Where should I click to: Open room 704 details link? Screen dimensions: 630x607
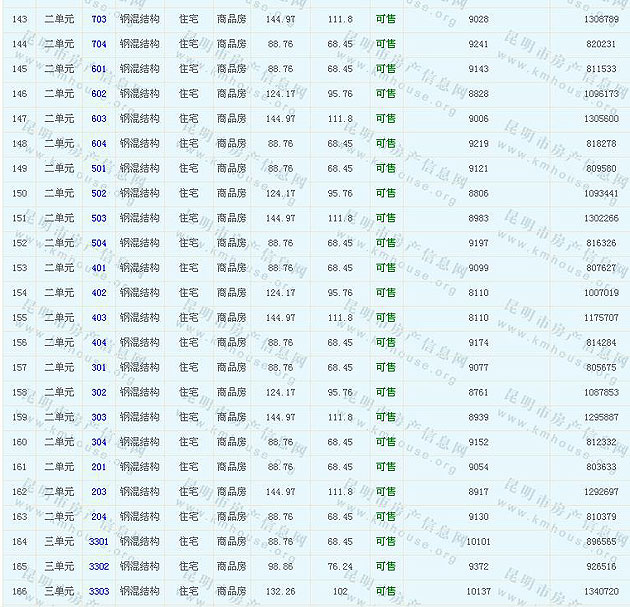pos(98,44)
